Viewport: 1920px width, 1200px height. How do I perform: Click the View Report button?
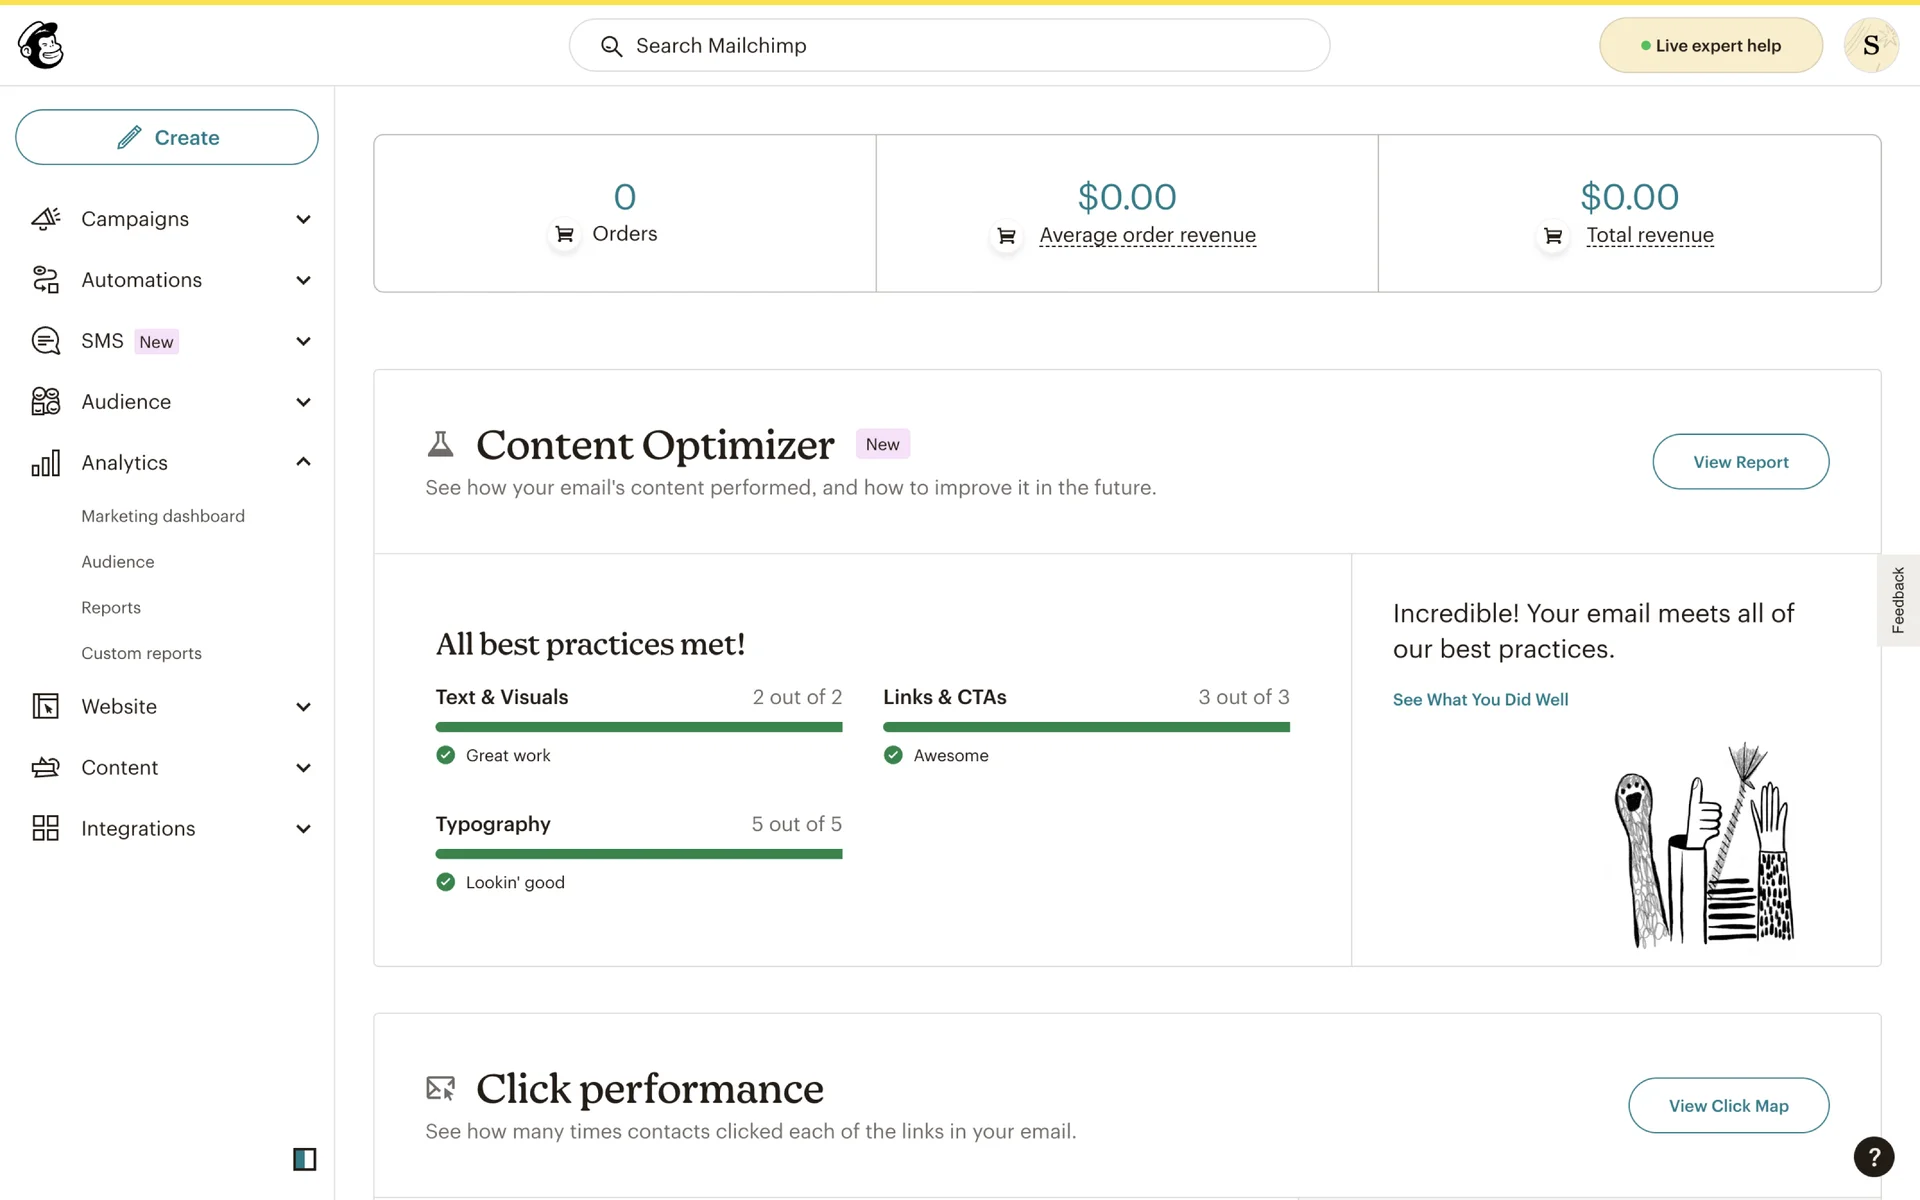coord(1740,462)
